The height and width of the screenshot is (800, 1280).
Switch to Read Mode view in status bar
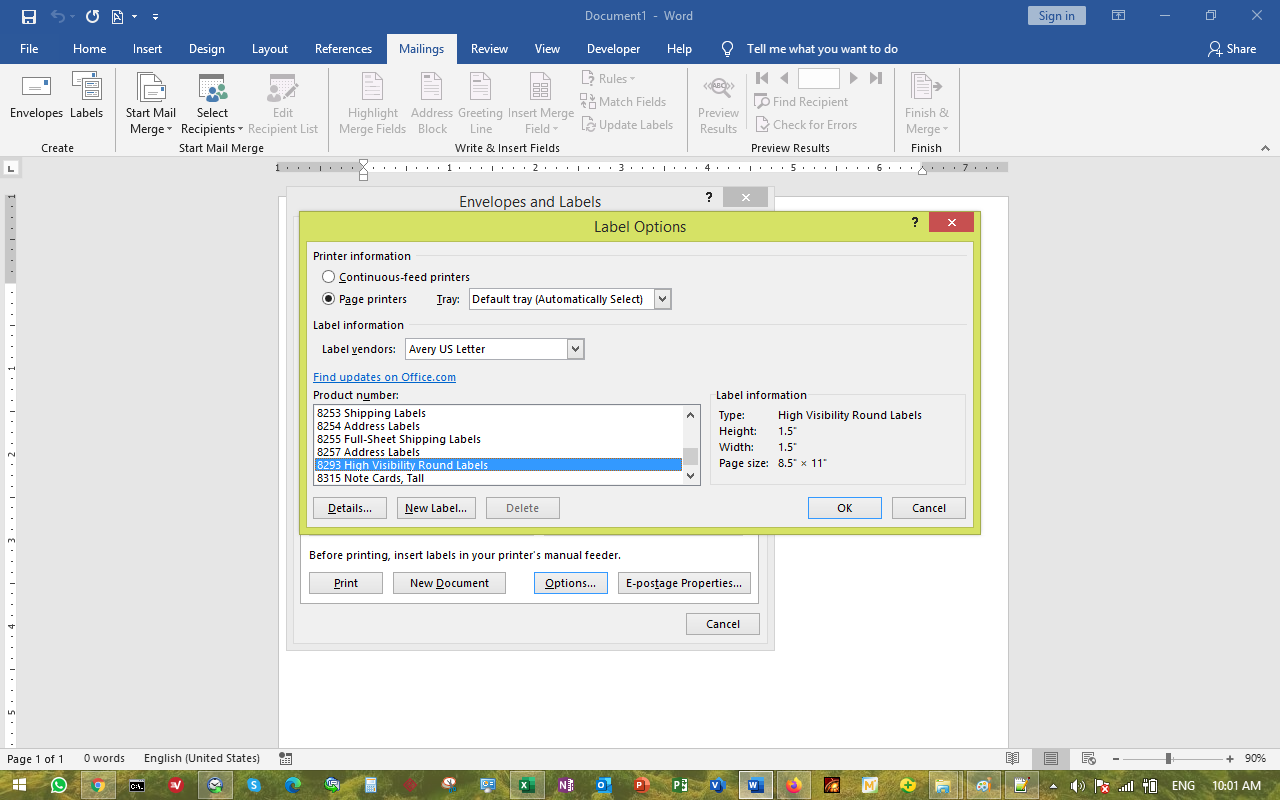(1013, 759)
